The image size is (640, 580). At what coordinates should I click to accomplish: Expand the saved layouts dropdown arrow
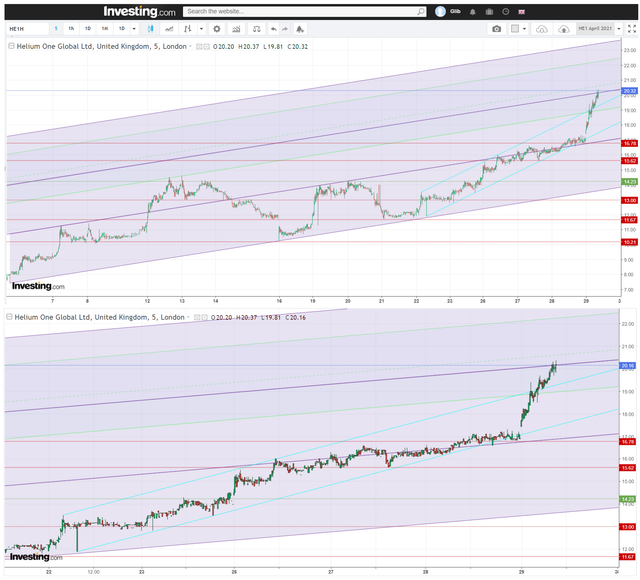click(619, 29)
